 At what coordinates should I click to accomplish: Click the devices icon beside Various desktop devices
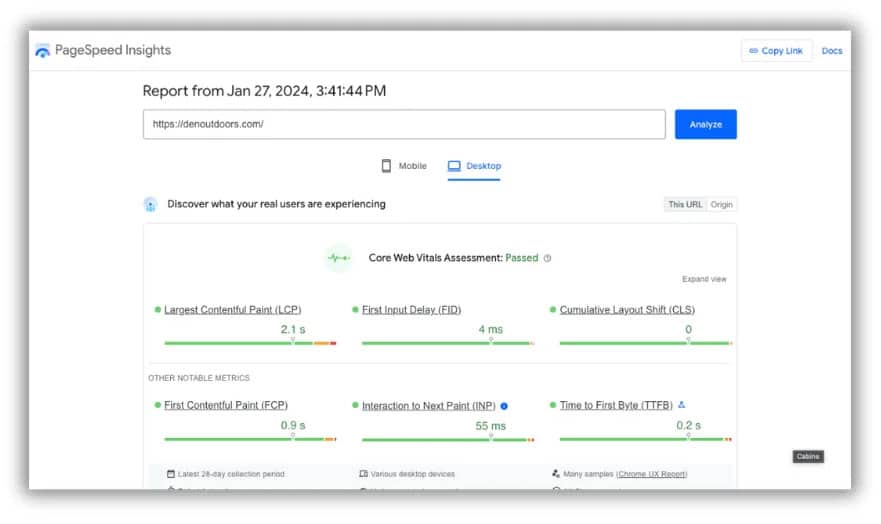click(x=364, y=474)
